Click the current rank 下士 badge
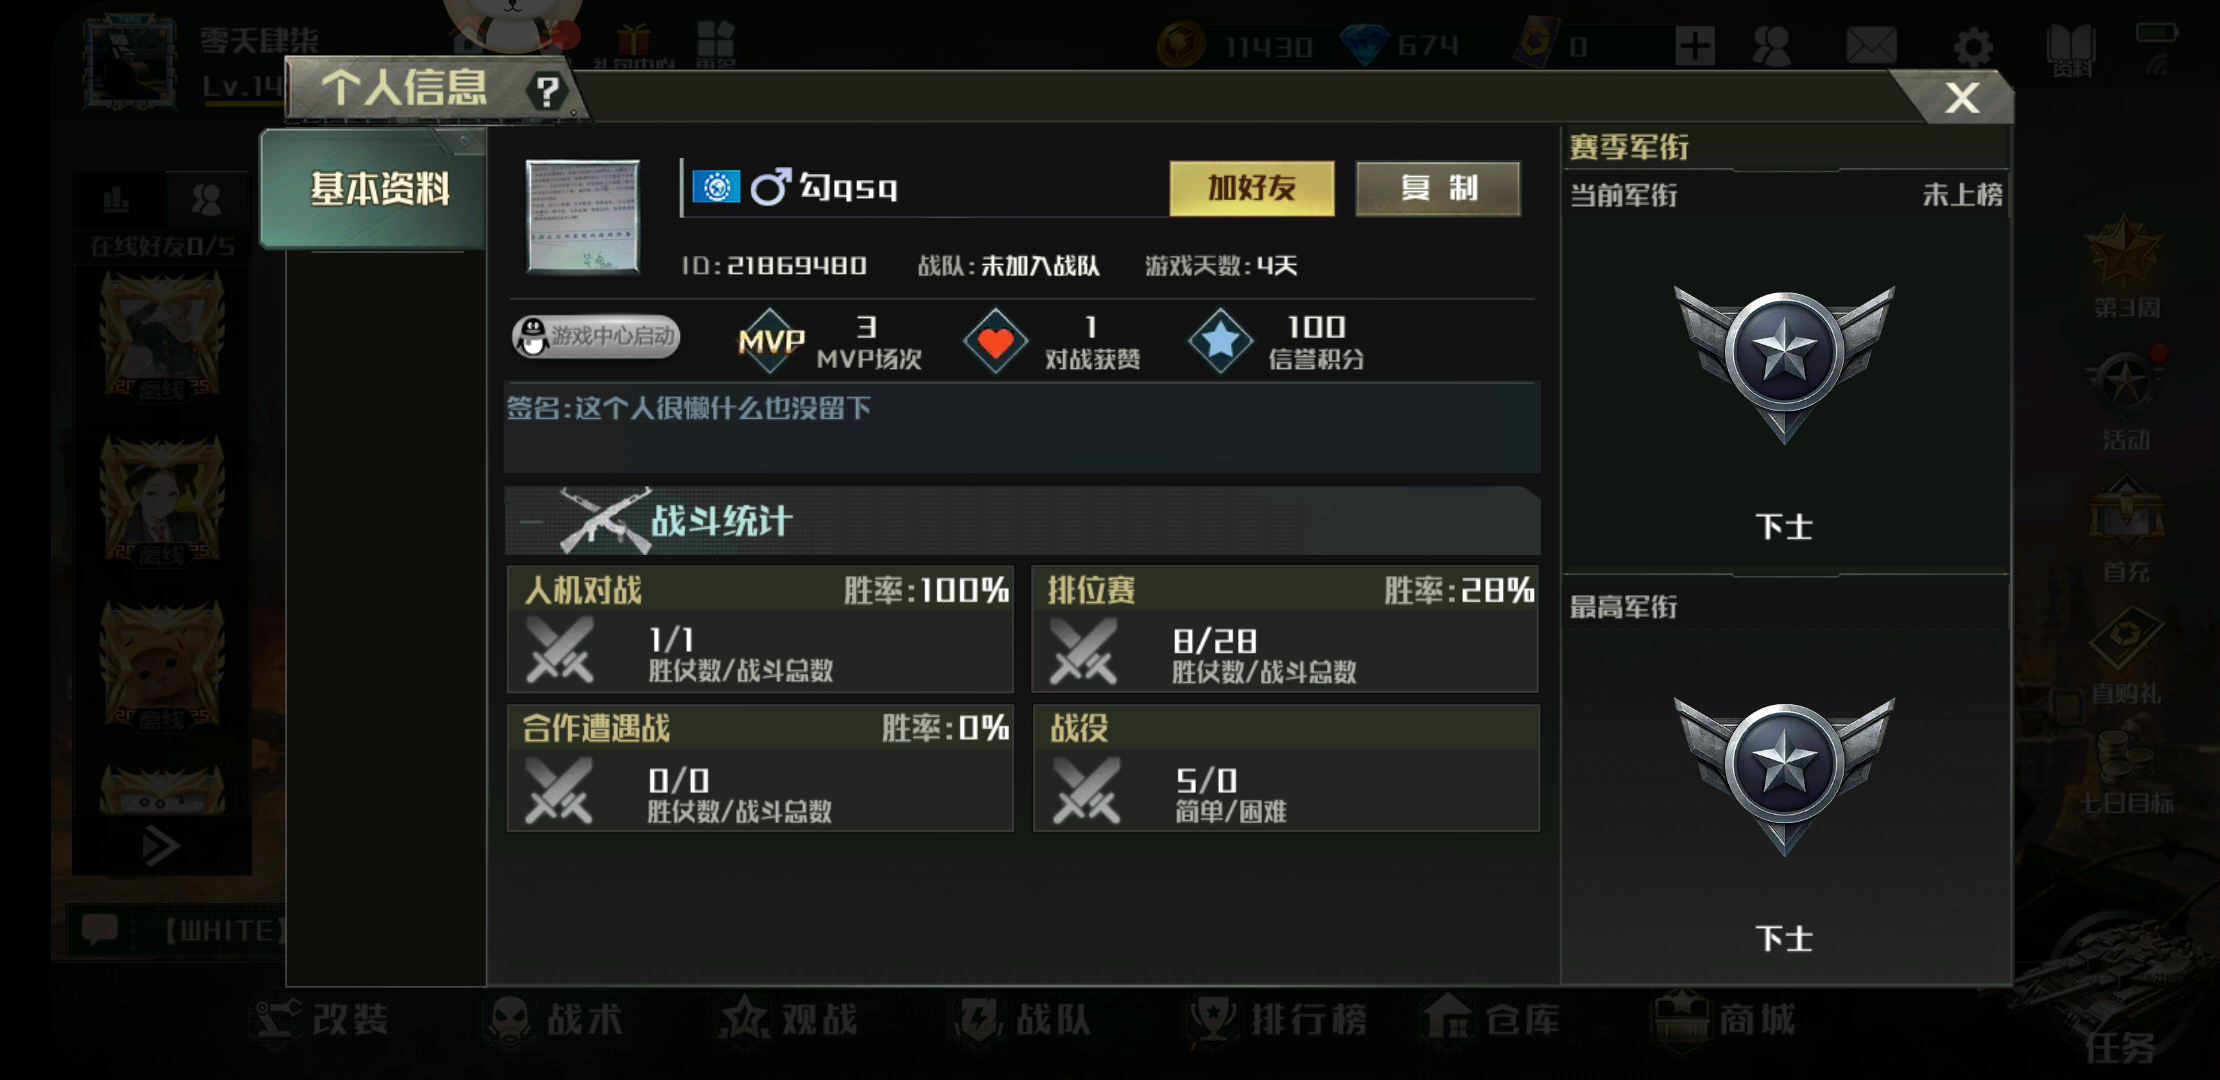 (x=1784, y=364)
